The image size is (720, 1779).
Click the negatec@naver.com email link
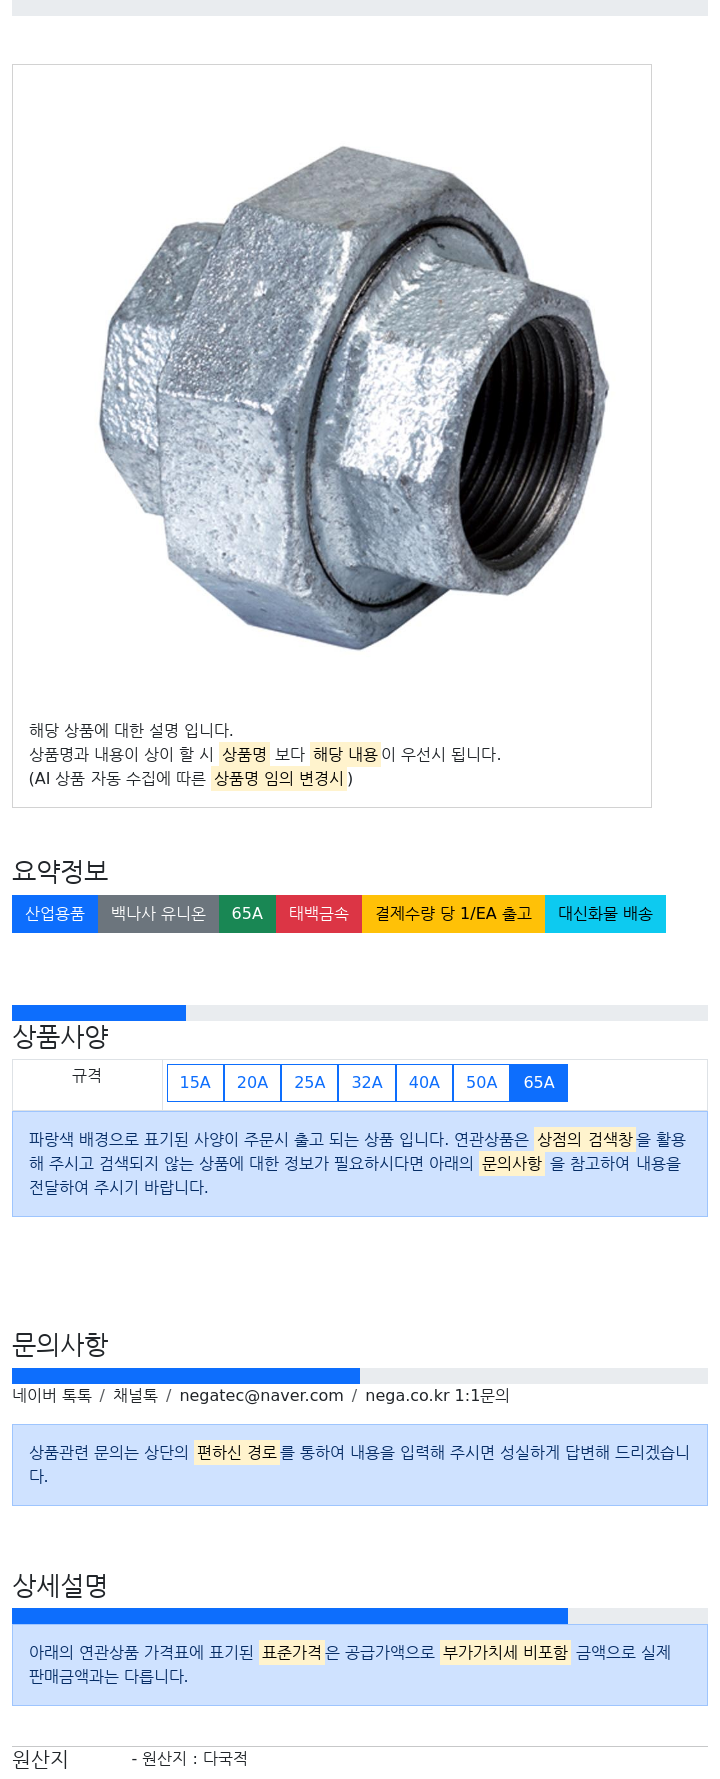click(261, 1395)
